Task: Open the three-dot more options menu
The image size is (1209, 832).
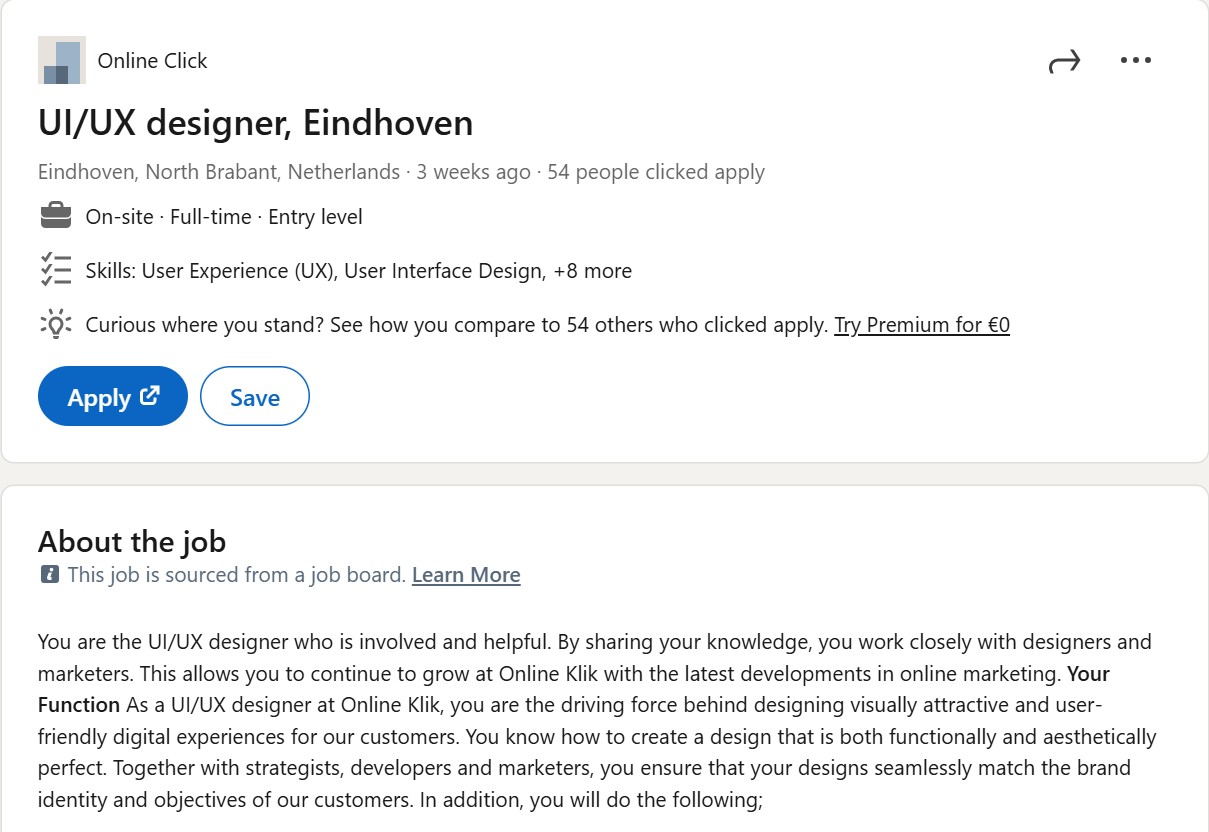Action: (1136, 61)
